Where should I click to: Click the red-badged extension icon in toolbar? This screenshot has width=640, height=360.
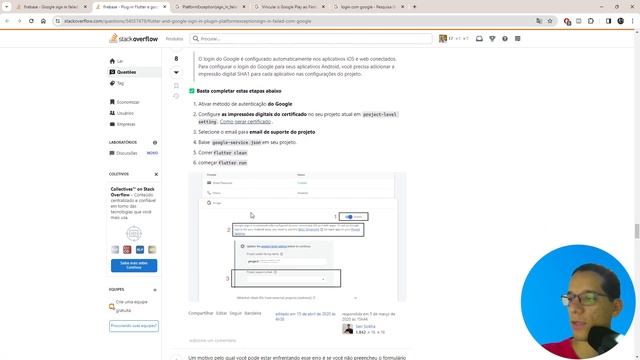pos(567,21)
